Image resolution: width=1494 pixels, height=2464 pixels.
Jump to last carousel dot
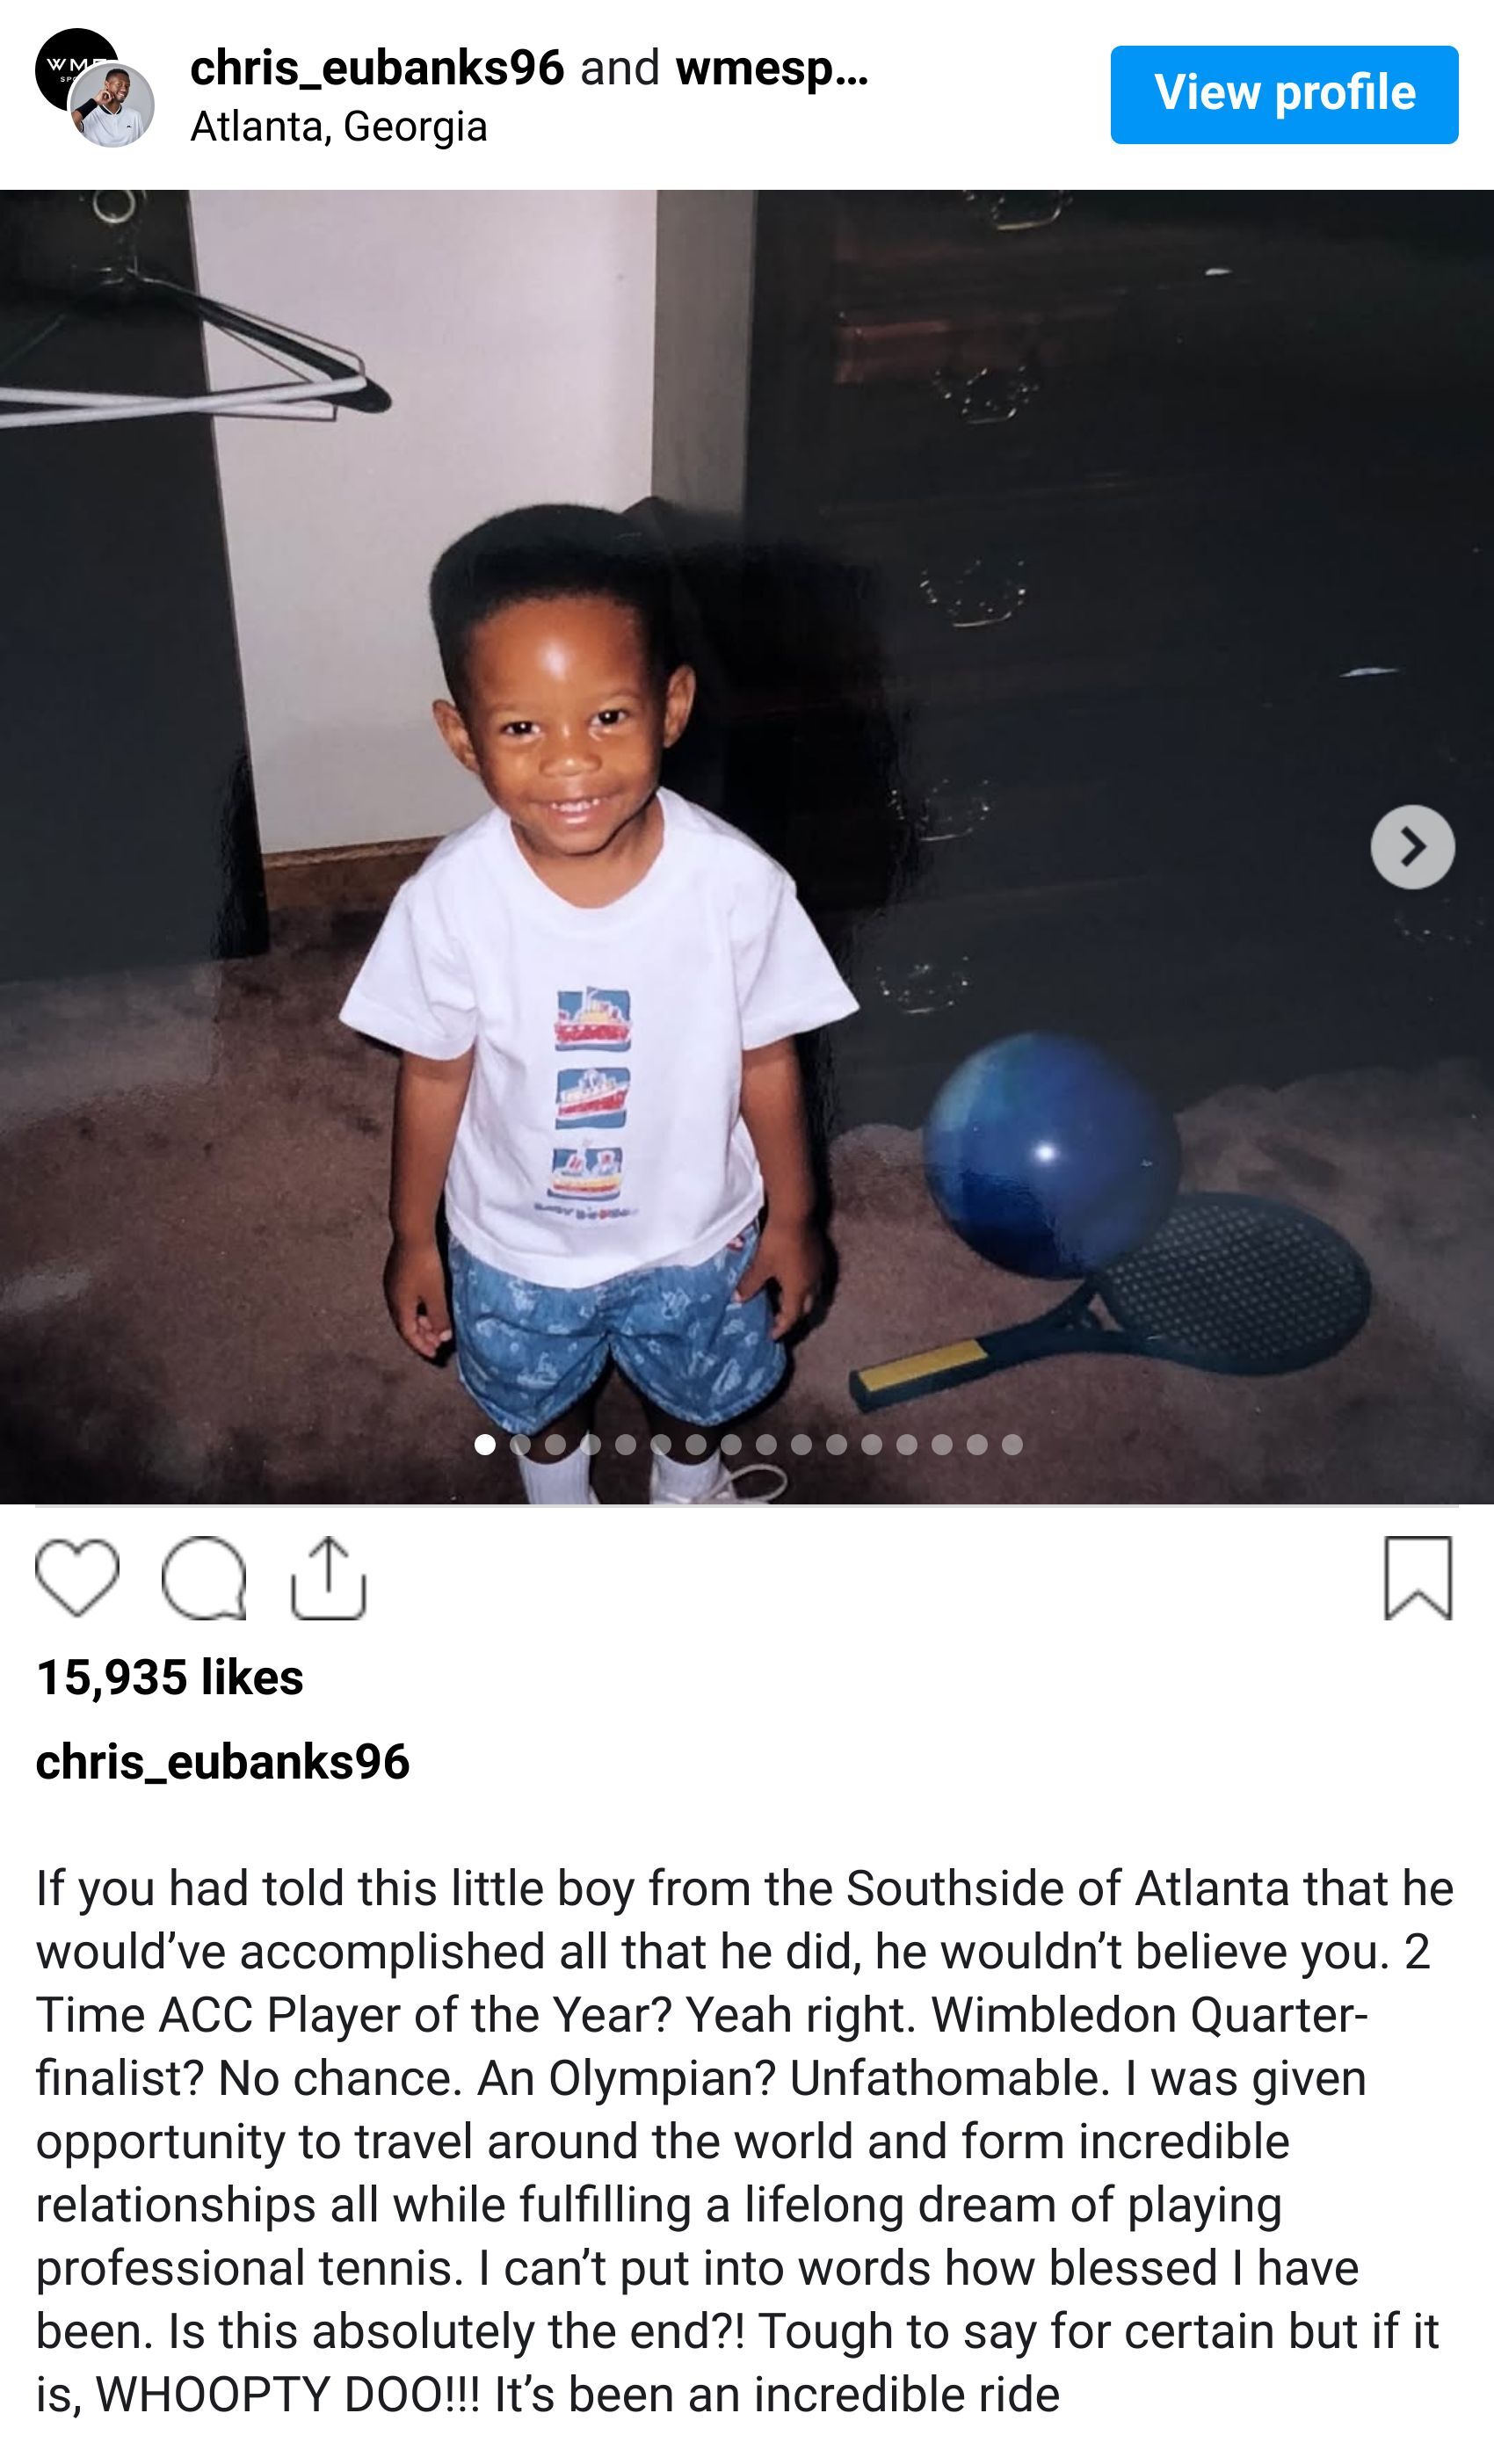click(1012, 1444)
